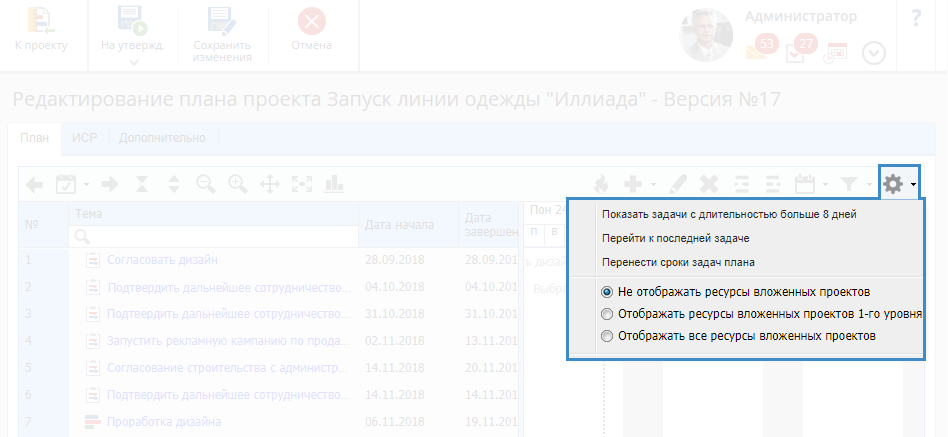
Task: Click the pencil edit task icon
Action: [x=677, y=184]
